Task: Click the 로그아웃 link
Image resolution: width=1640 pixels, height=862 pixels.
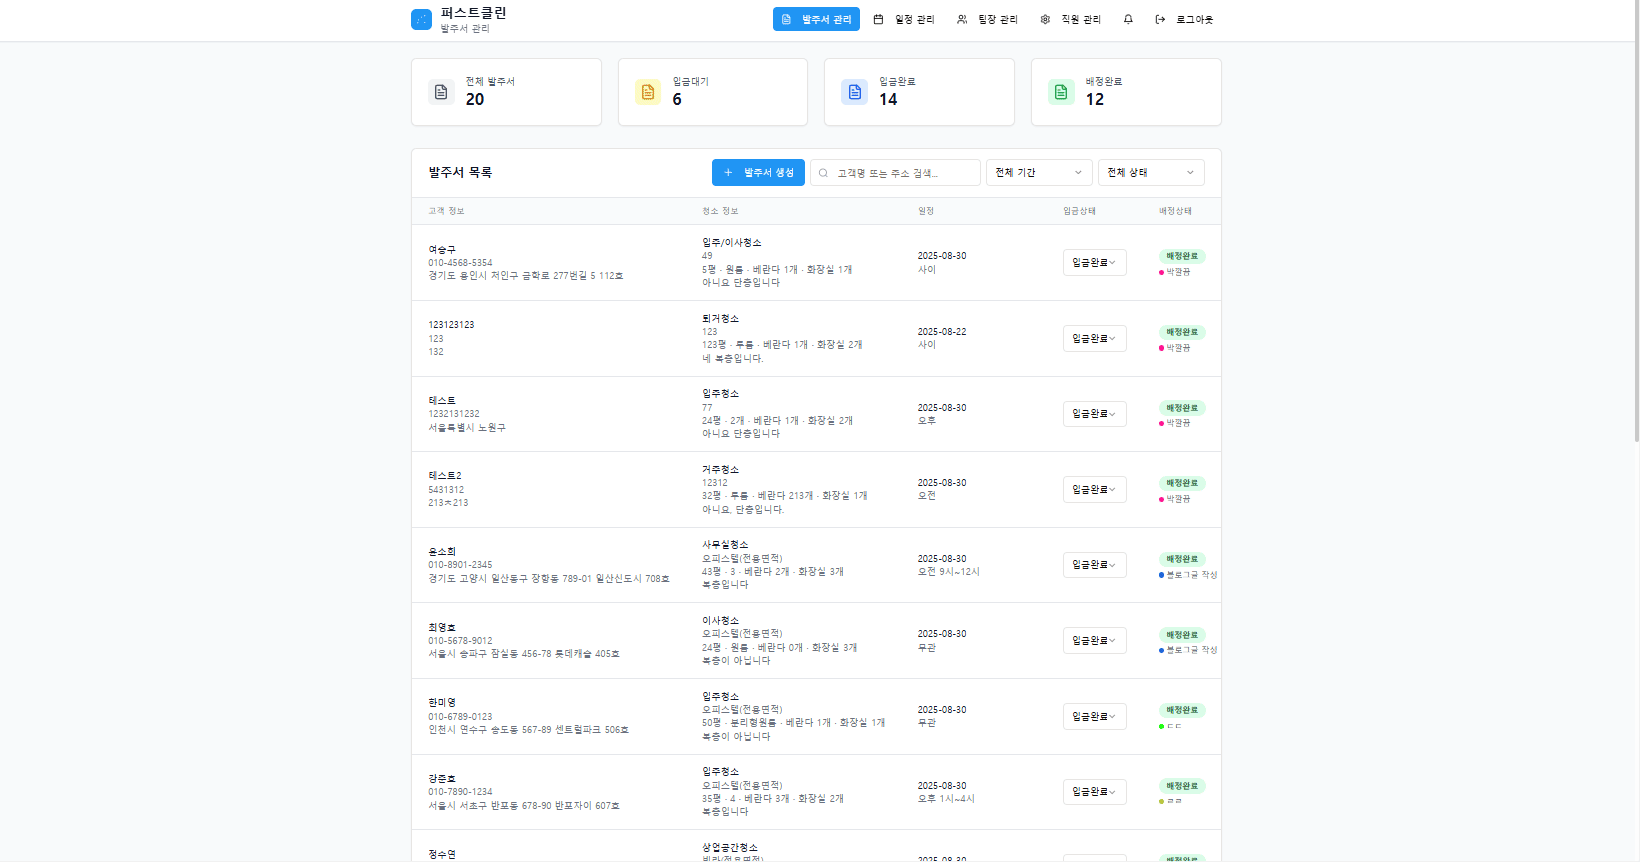Action: pos(1185,19)
